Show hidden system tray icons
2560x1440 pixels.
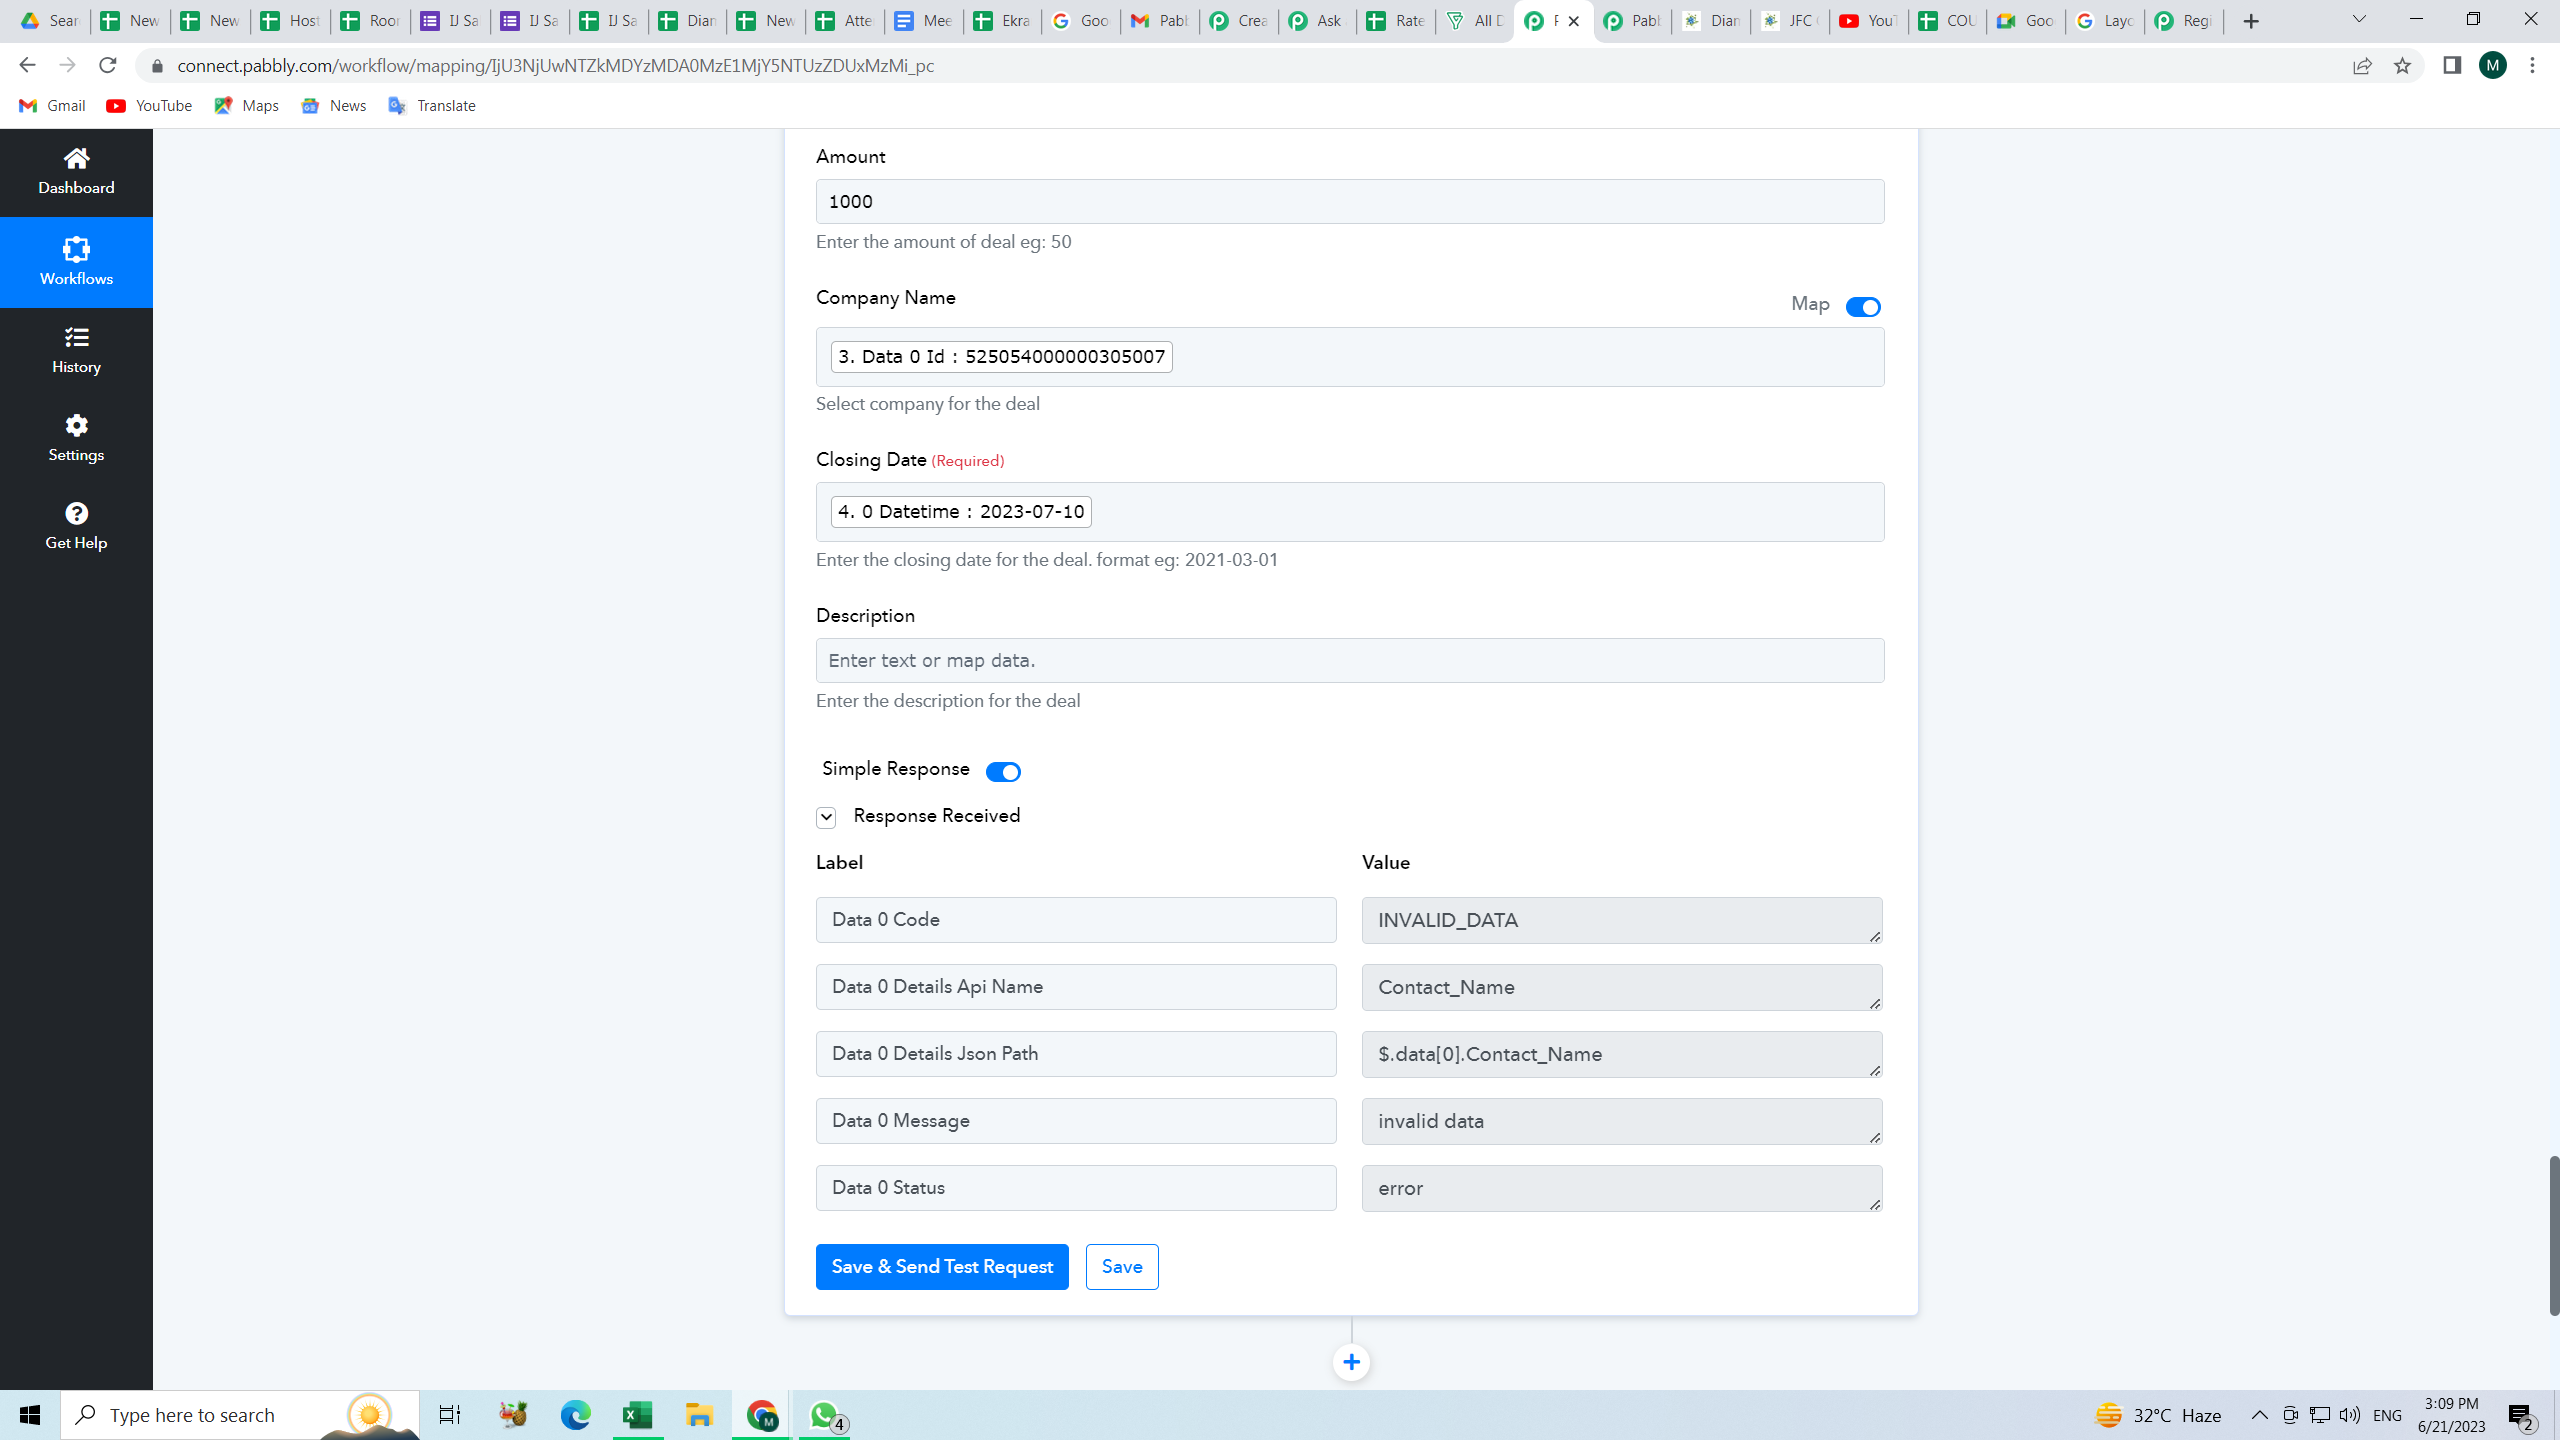pos(2259,1414)
